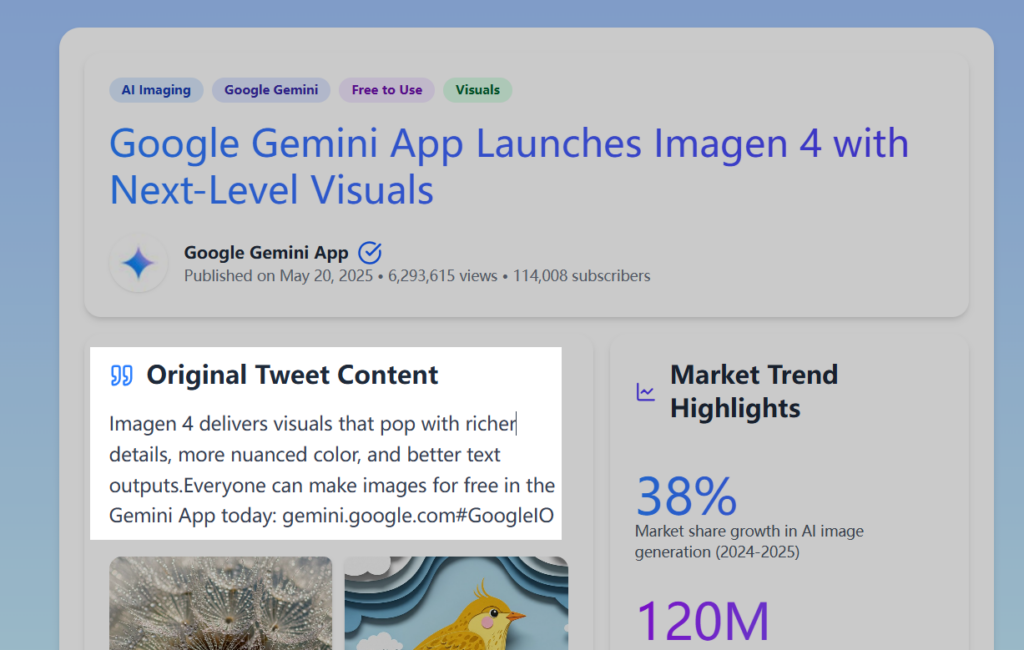Open the Imagen 4 article headline
The width and height of the screenshot is (1024, 650).
pyautogui.click(x=508, y=166)
